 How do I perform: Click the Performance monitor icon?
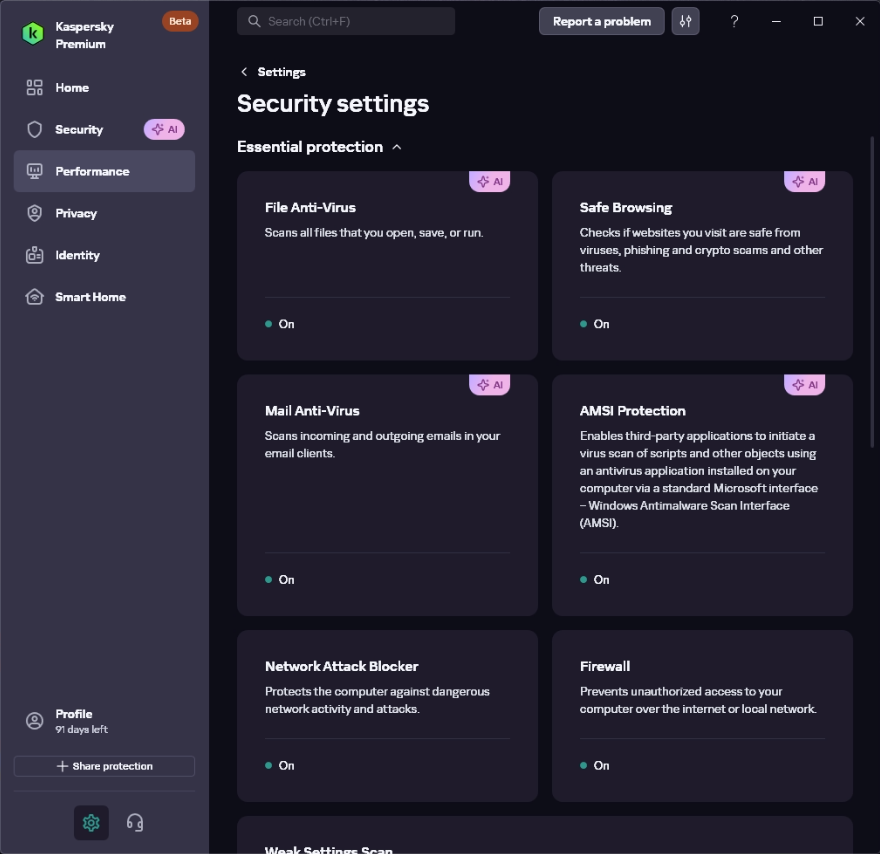34,171
